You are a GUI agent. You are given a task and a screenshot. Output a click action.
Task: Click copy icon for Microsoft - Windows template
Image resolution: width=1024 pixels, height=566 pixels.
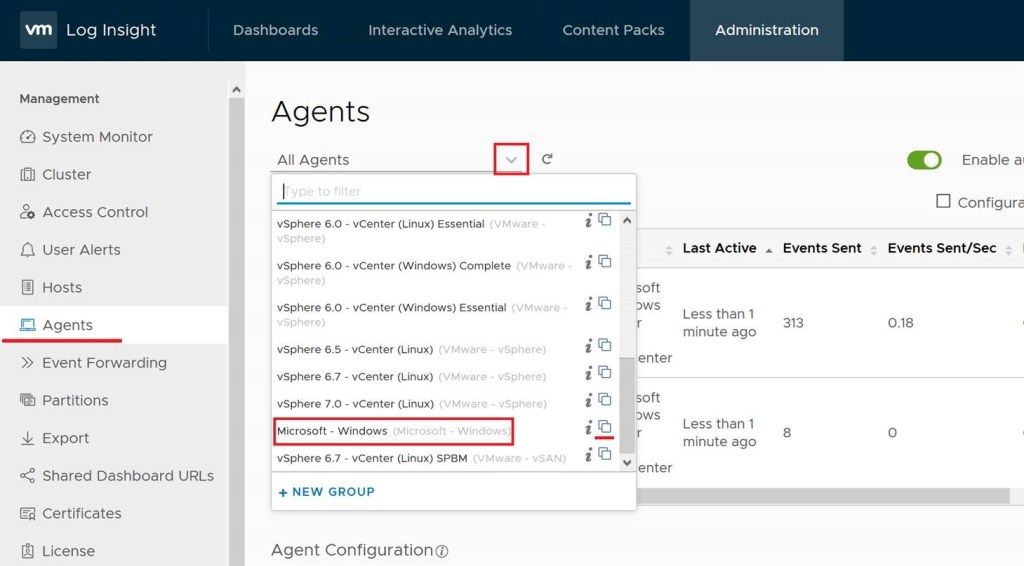point(604,427)
